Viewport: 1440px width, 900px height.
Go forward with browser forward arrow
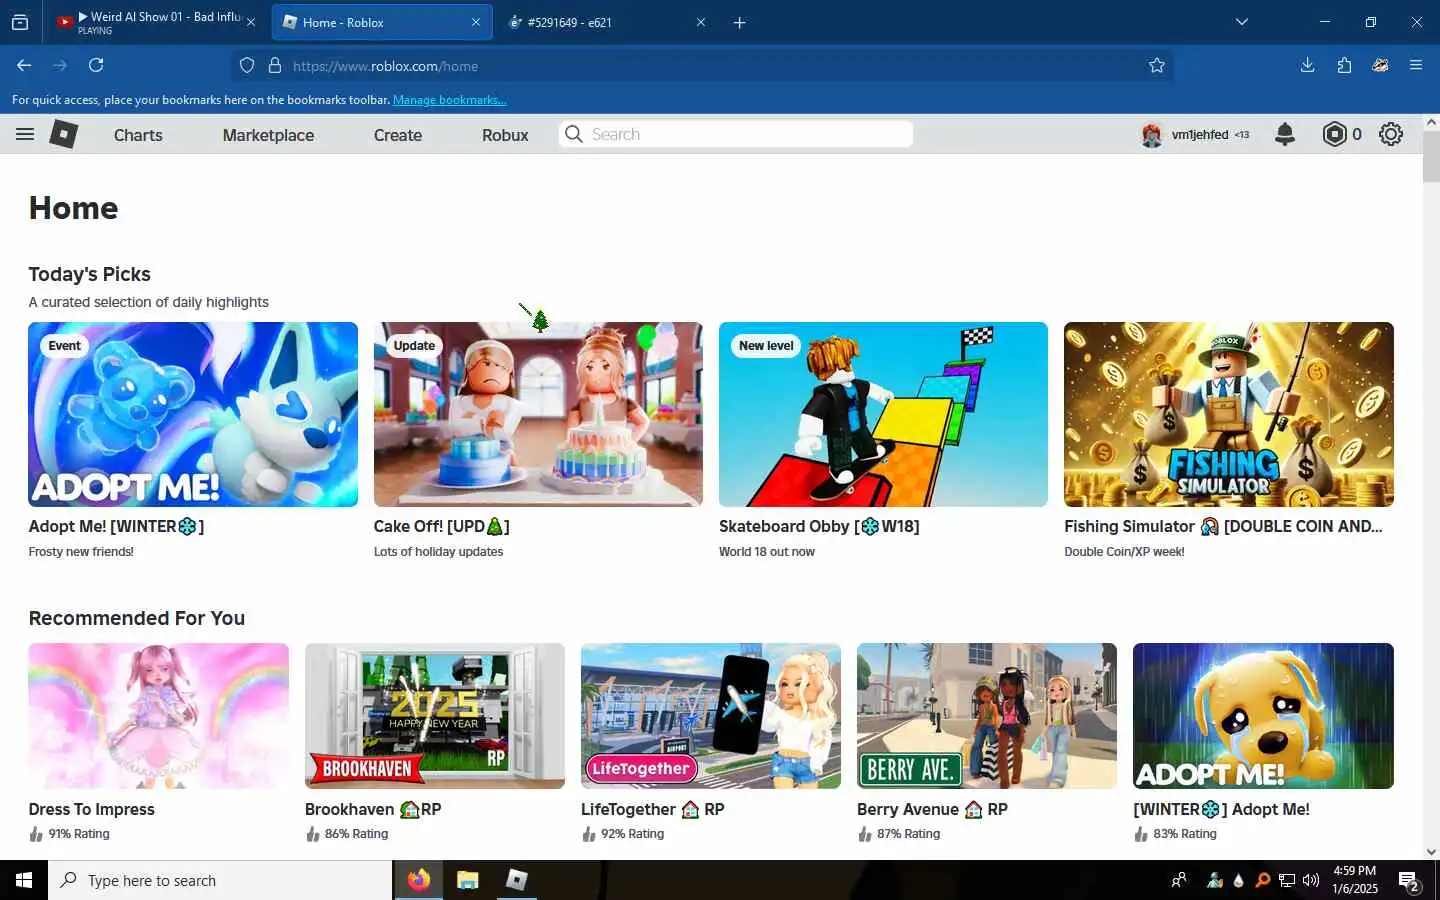(60, 65)
